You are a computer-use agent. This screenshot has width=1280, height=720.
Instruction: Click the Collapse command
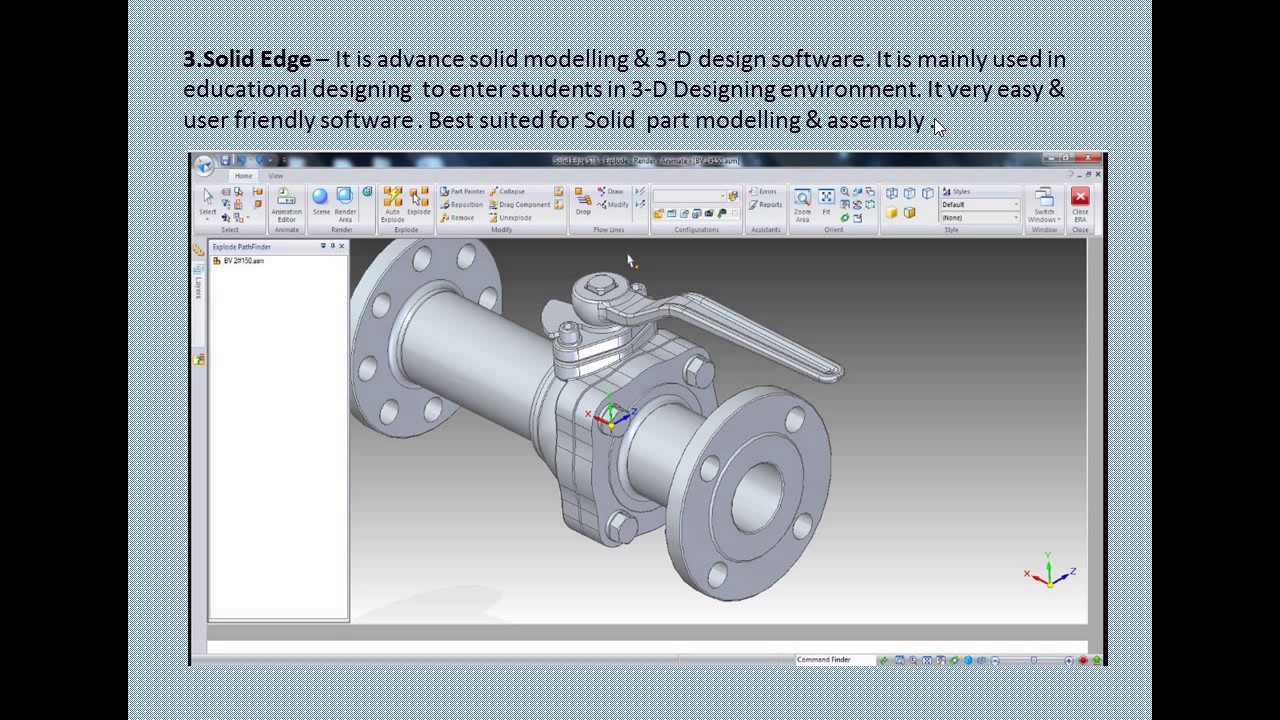507,191
